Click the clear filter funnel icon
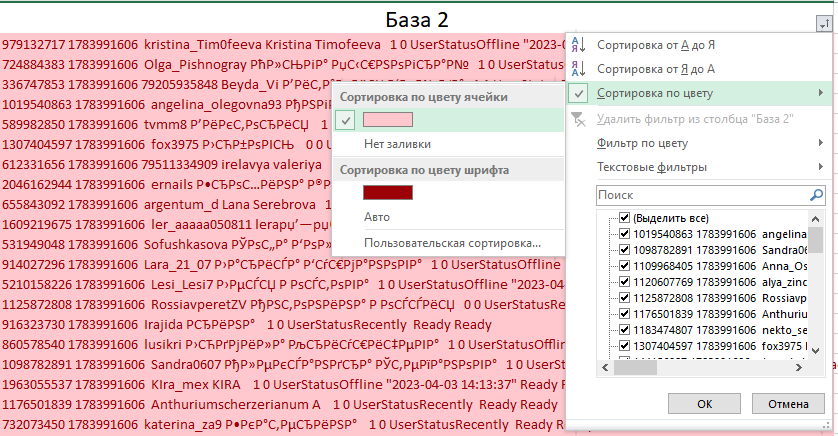 (x=578, y=118)
